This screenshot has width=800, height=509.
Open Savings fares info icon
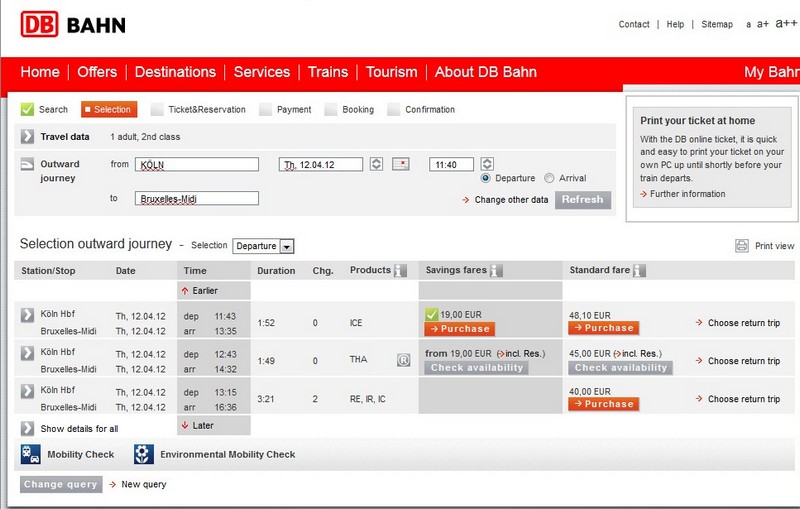(496, 270)
